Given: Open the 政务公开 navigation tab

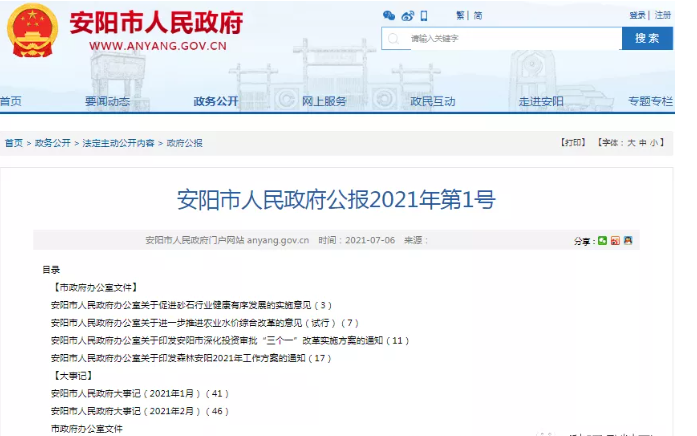Looking at the screenshot, I should tap(216, 101).
